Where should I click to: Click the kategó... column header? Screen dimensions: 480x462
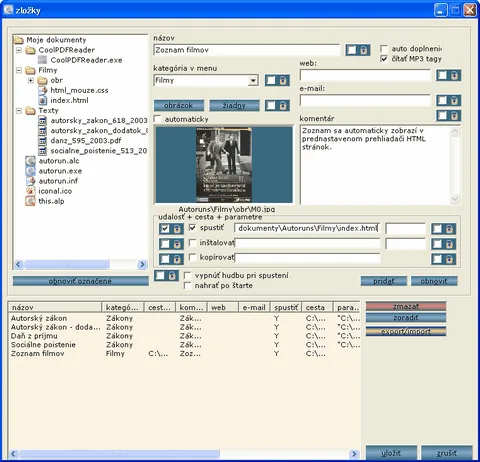pos(122,307)
